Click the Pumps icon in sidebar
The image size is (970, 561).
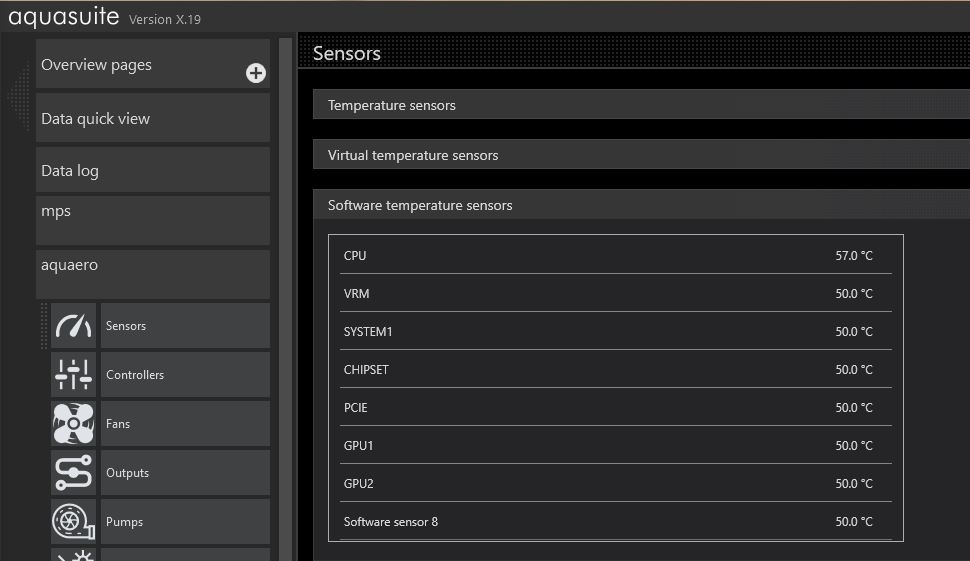(73, 522)
